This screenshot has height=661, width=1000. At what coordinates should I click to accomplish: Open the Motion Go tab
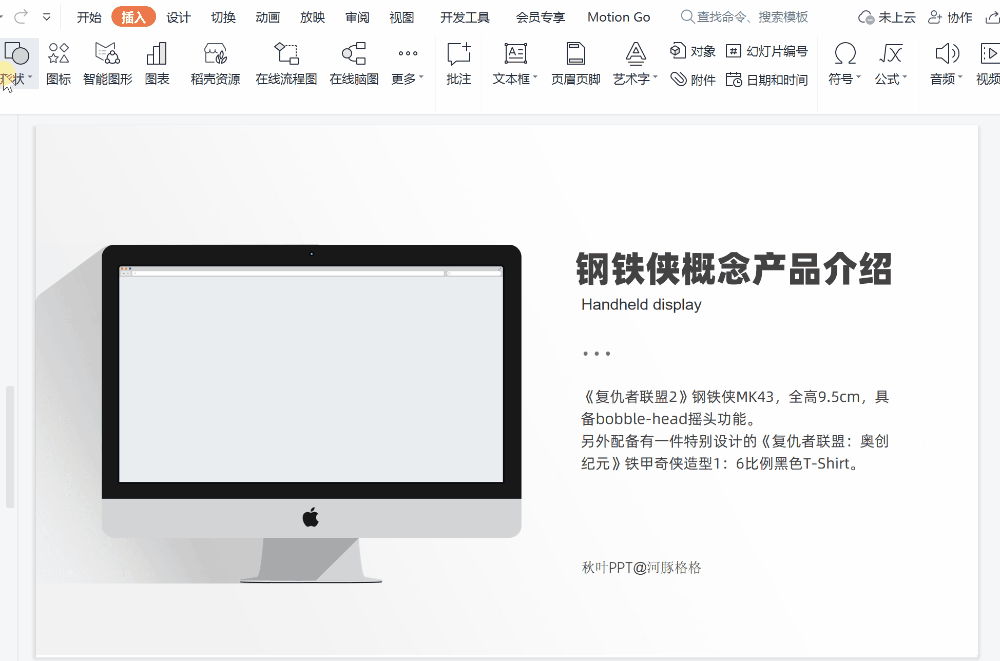tap(619, 17)
